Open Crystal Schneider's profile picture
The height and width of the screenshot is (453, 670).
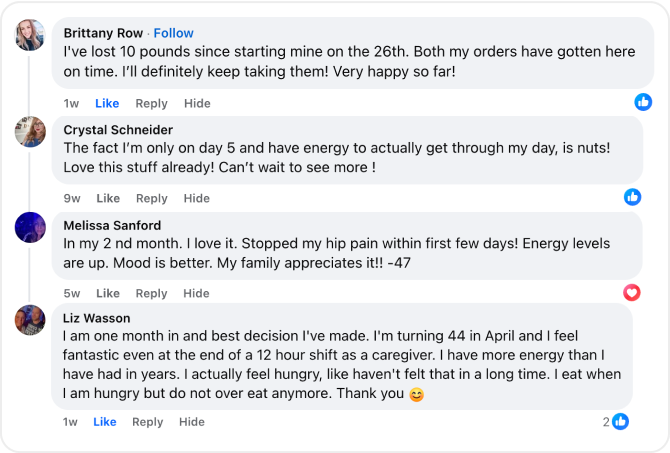30,132
